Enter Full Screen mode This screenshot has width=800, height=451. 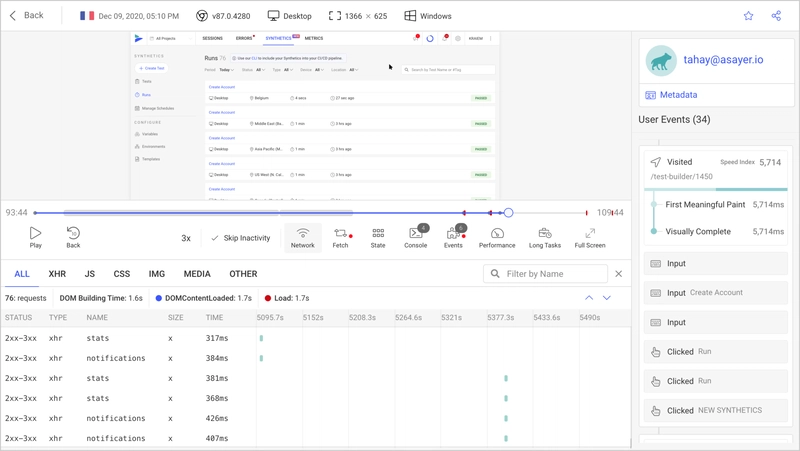click(x=590, y=238)
